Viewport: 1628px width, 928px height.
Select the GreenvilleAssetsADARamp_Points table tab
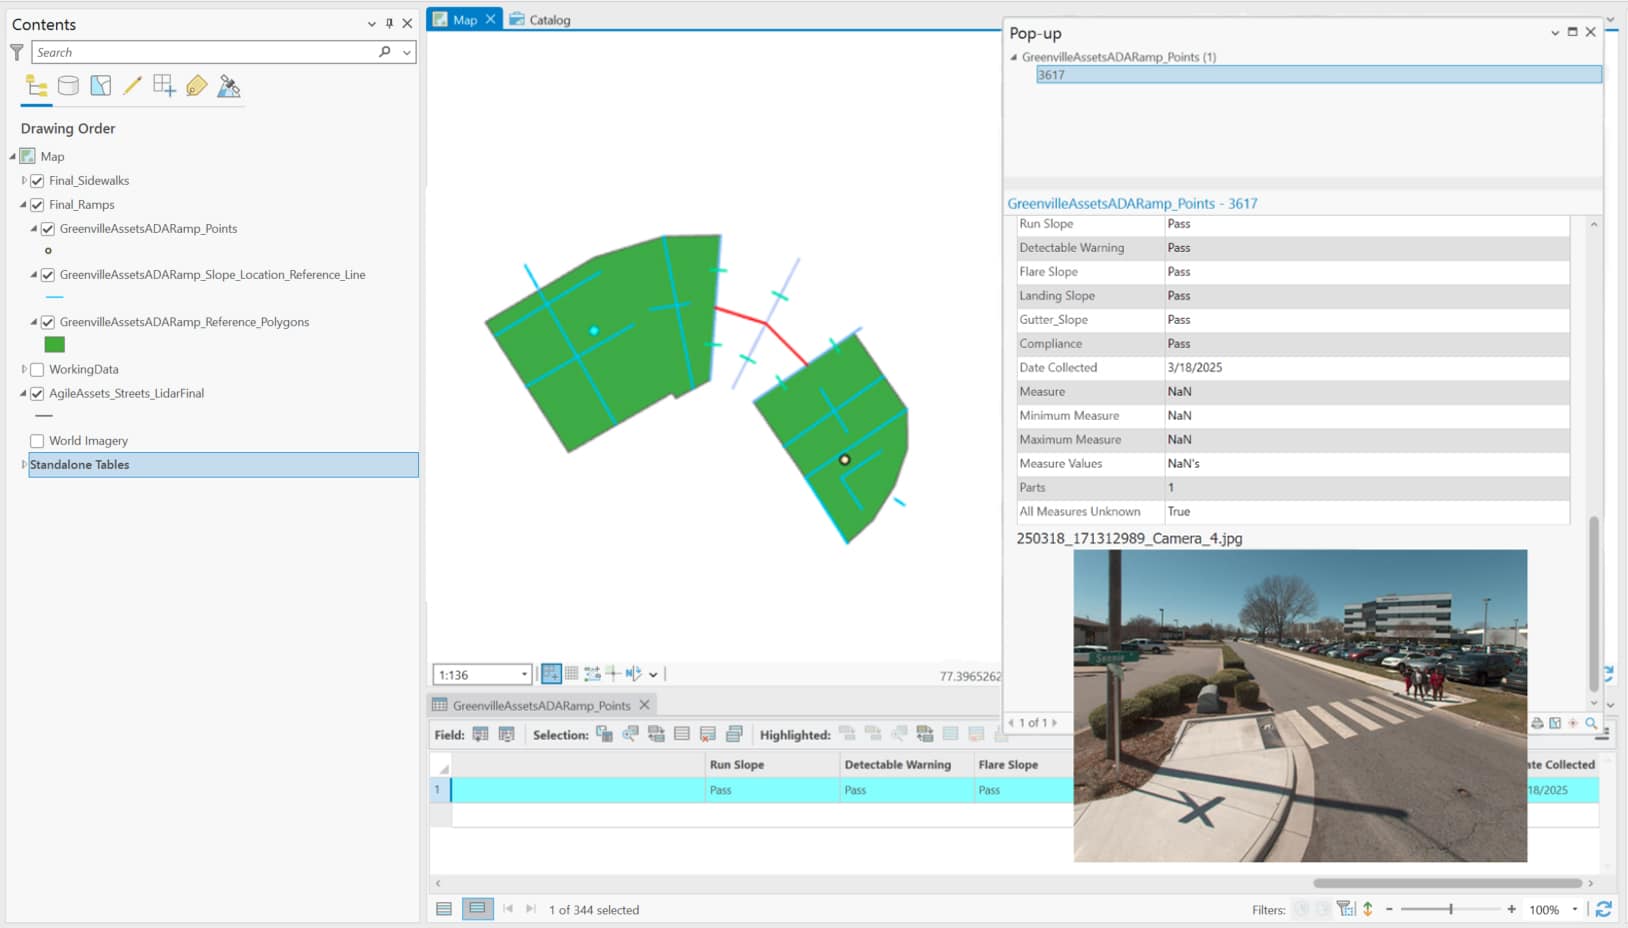(x=540, y=706)
